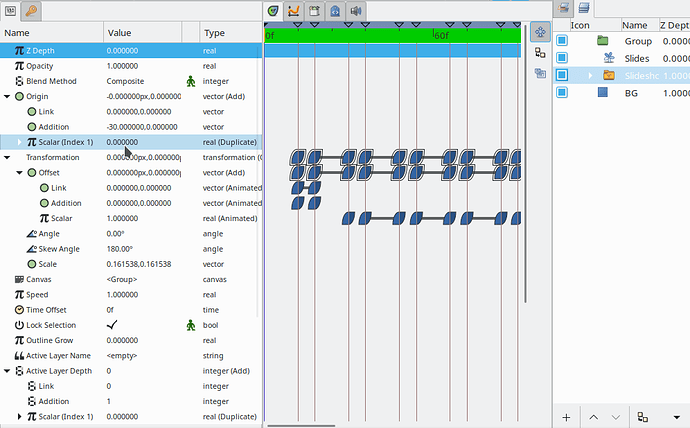The image size is (690, 428).
Task: Select the top timeline side tool icon
Action: [539, 33]
